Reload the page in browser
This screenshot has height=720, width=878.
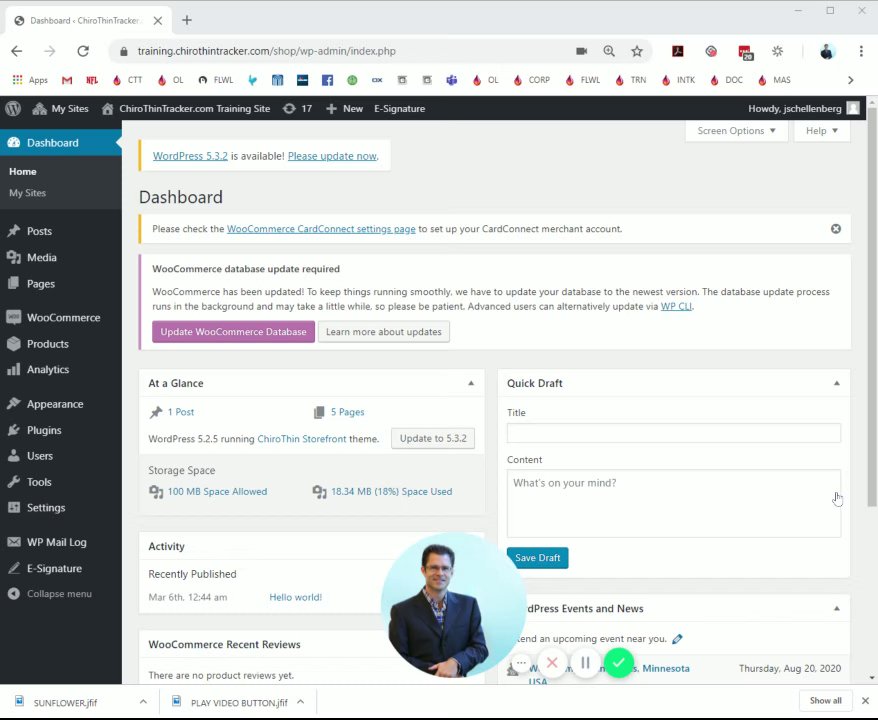pos(83,51)
